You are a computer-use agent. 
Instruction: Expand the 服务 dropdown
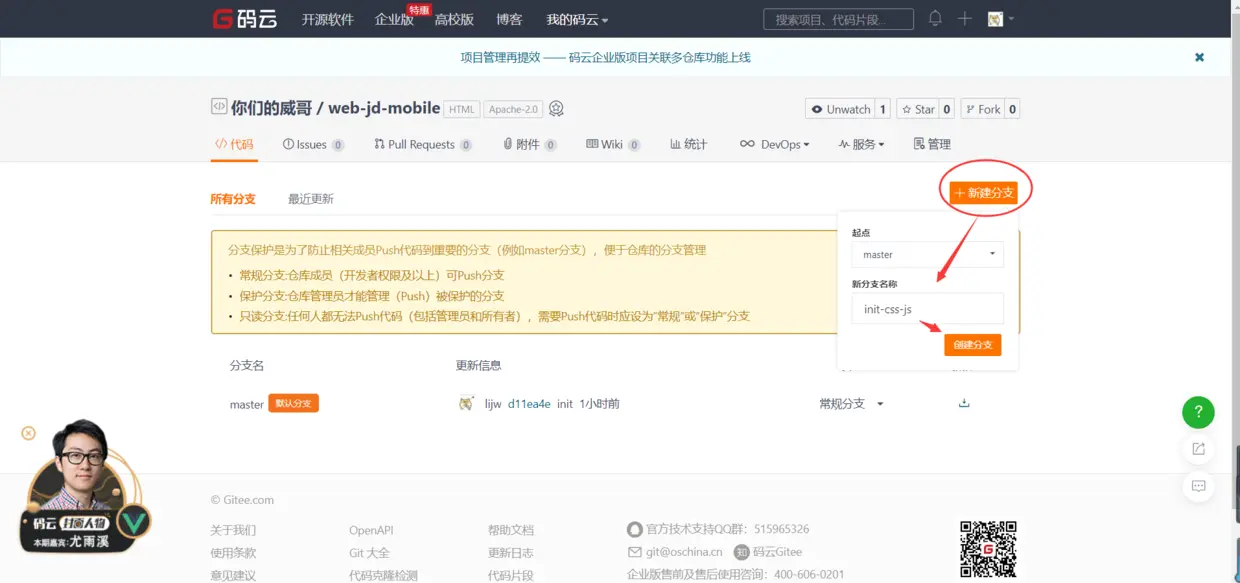[861, 144]
